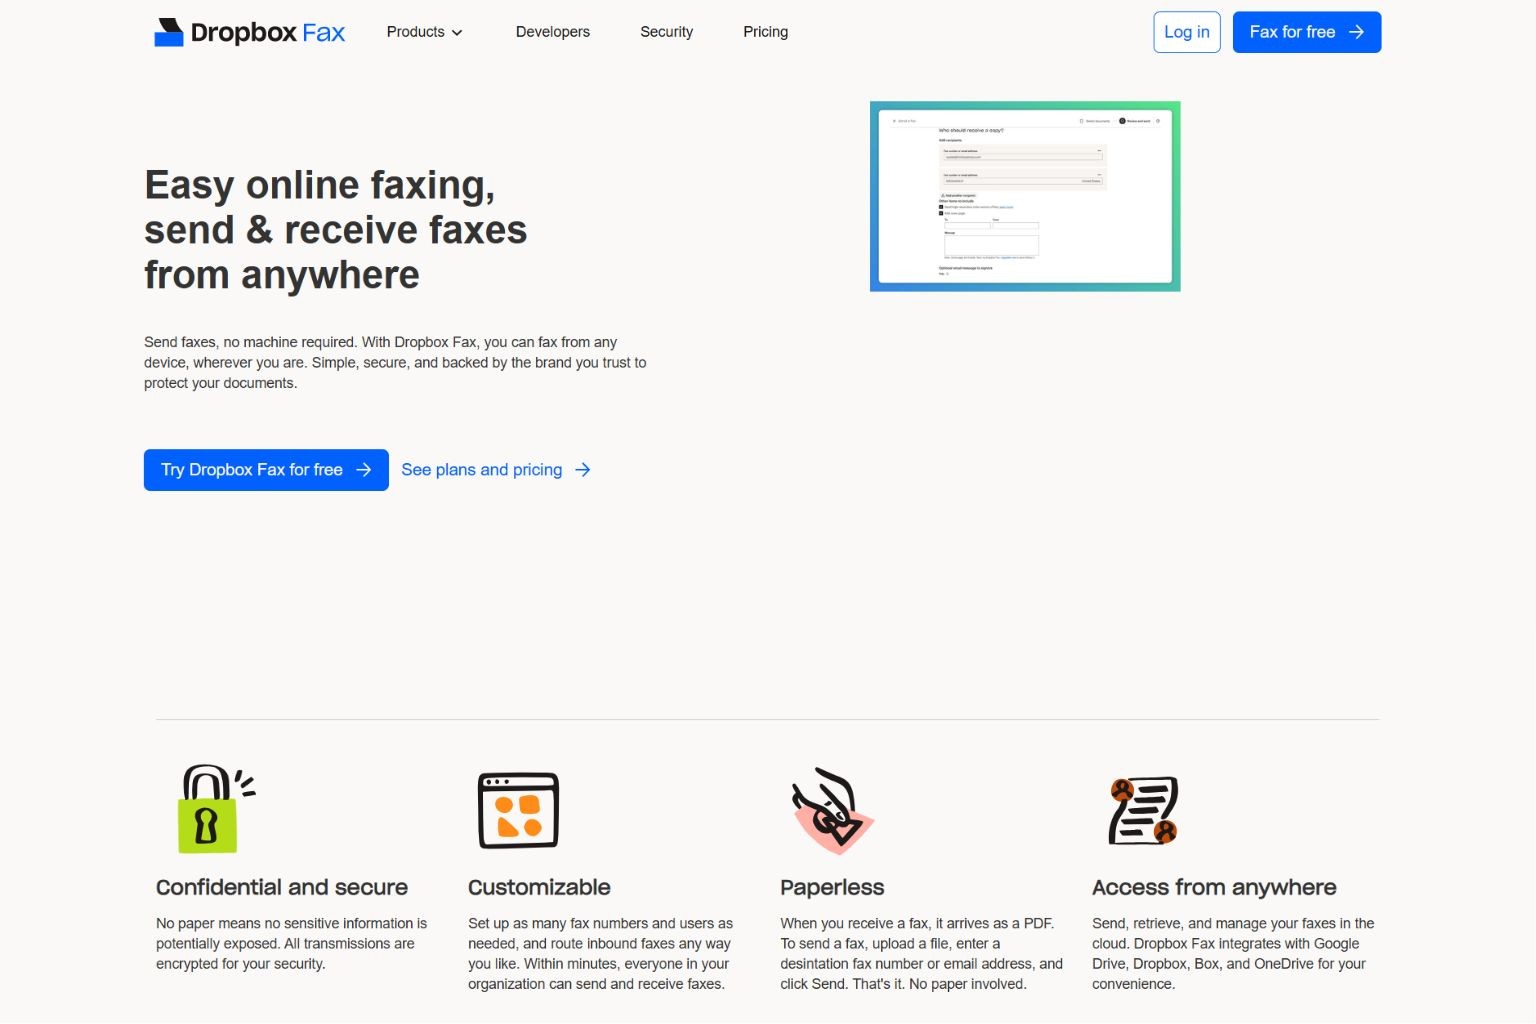Viewport: 1536px width, 1024px height.
Task: Click the Send faxes, no machine paragraph
Action: (x=395, y=362)
